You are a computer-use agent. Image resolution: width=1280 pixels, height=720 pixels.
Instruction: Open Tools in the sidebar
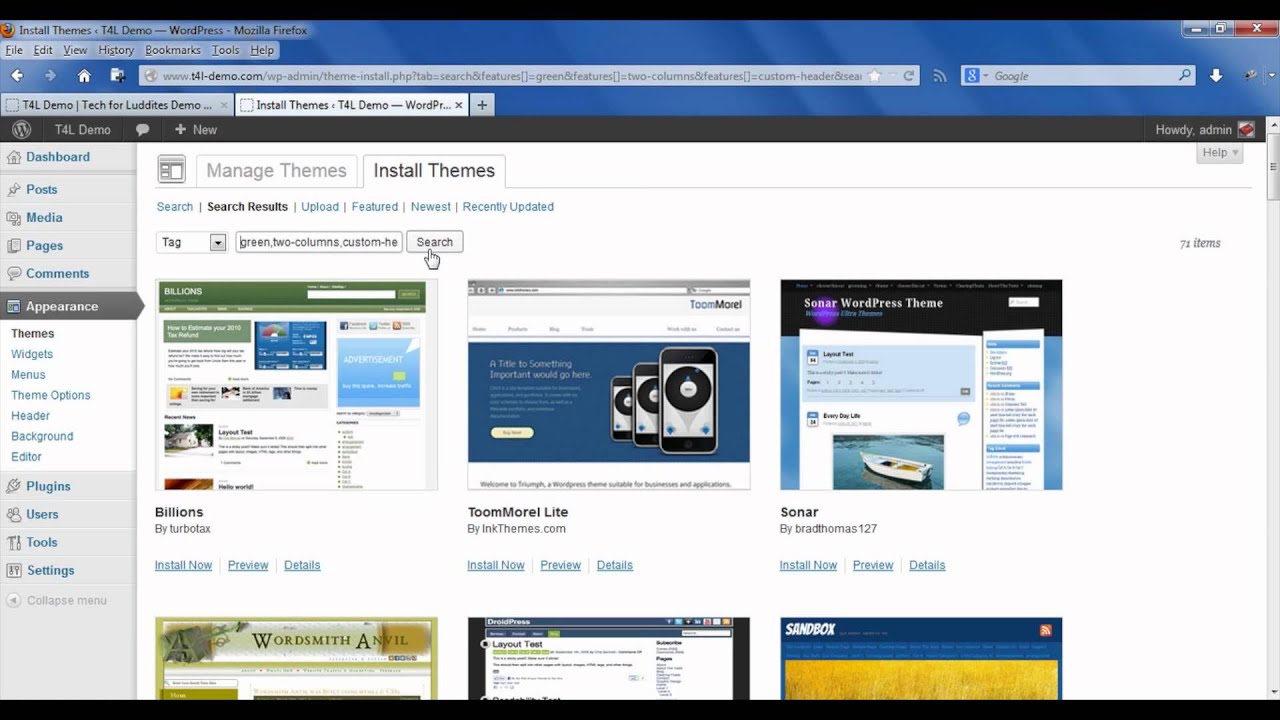click(x=41, y=542)
